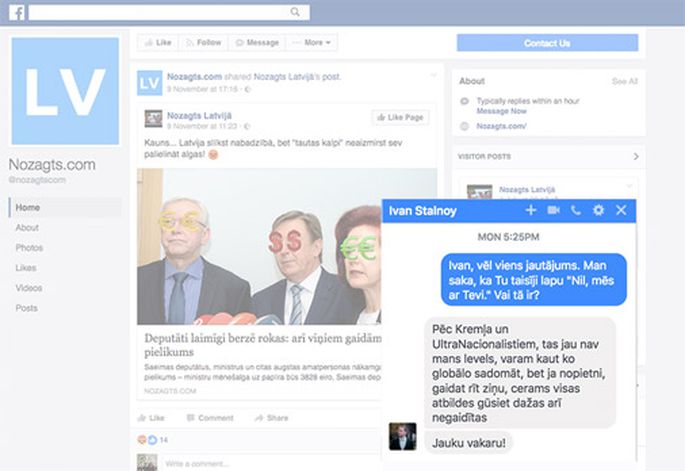Open post options arrow on shared post
The image size is (685, 471).
(433, 75)
